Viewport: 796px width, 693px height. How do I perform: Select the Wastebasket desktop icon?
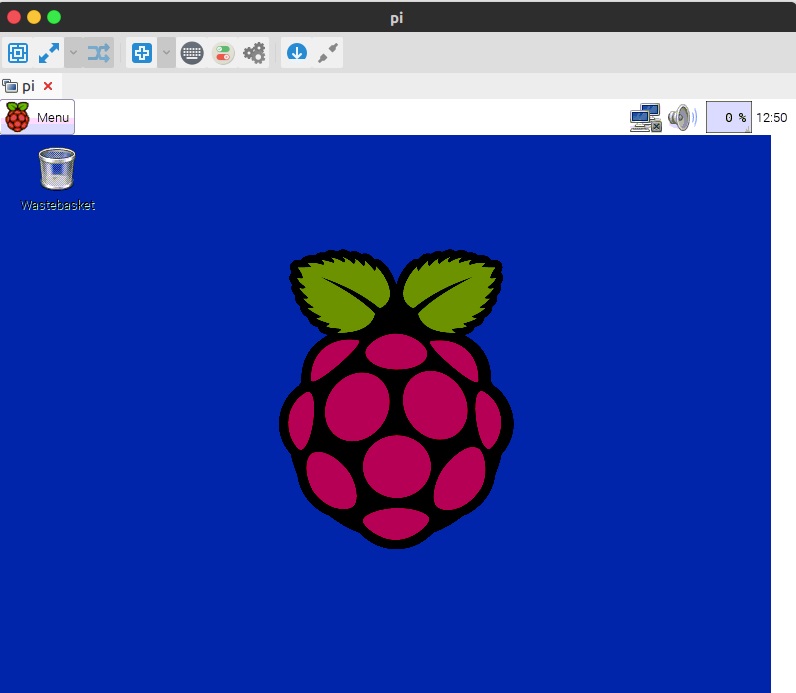coord(57,179)
